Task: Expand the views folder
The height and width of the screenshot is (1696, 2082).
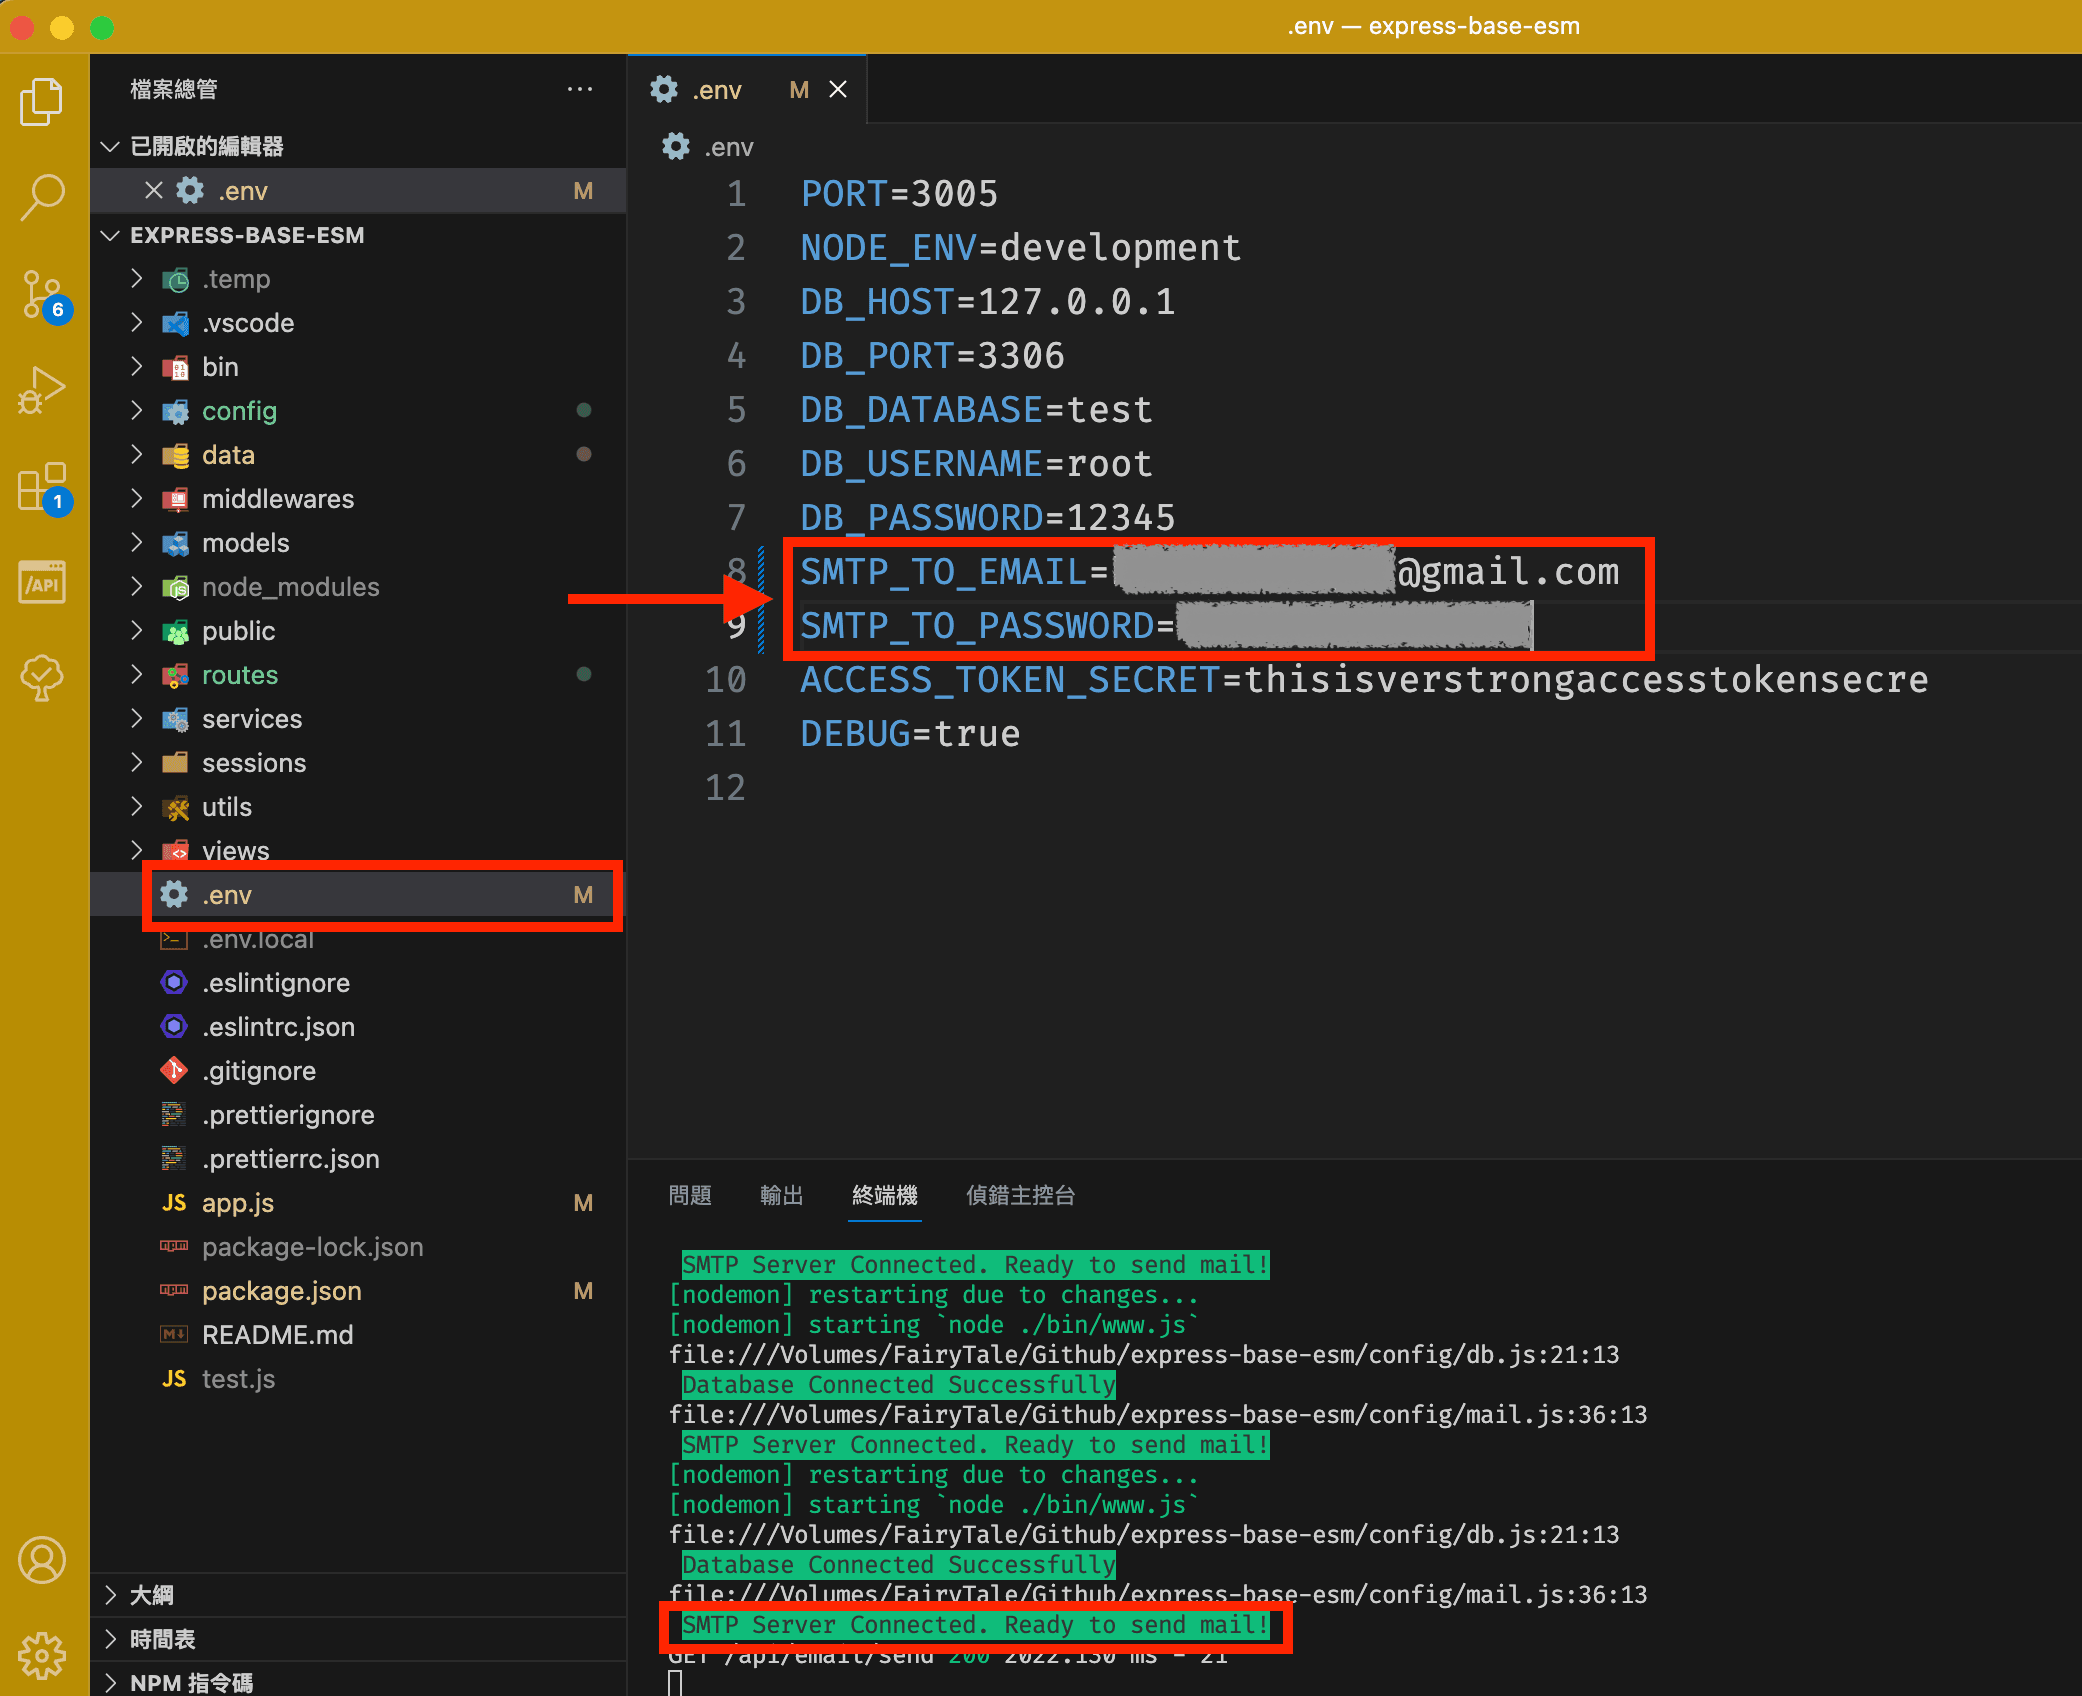Action: click(x=137, y=850)
